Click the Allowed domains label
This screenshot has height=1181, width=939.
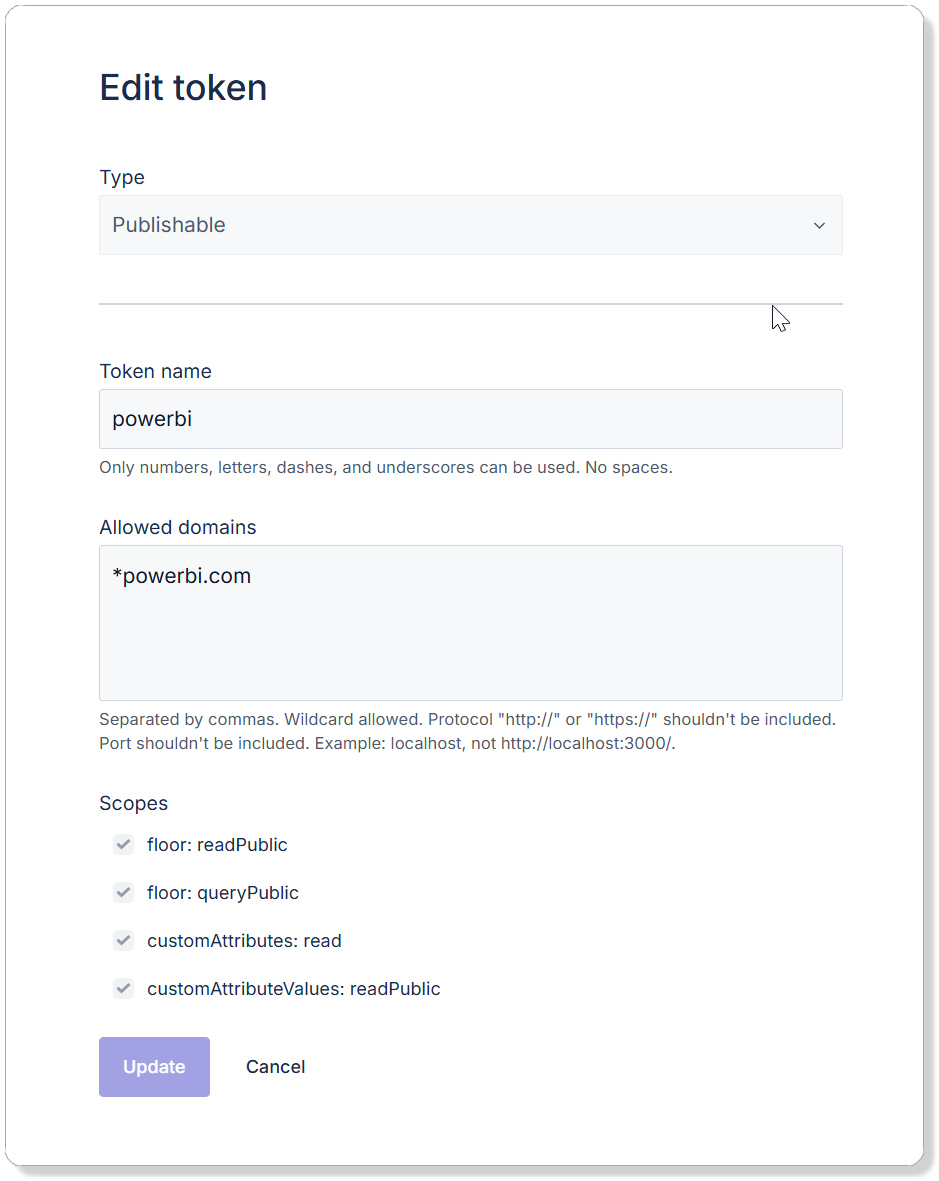177,527
